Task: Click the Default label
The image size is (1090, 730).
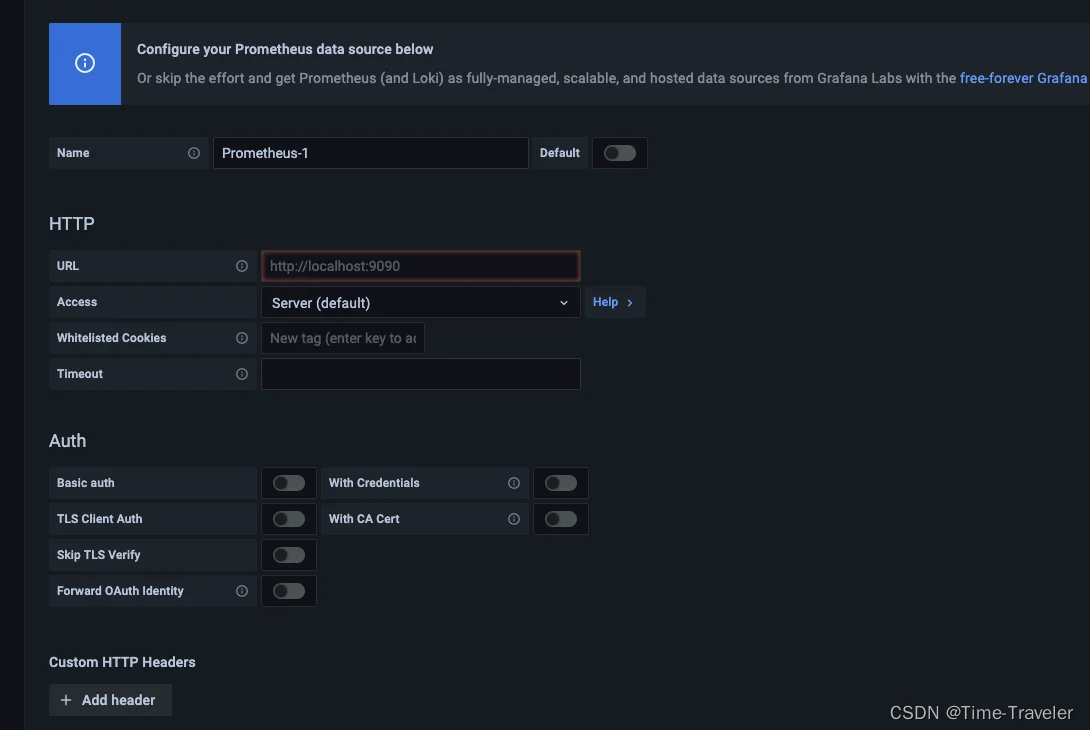Action: pos(560,153)
